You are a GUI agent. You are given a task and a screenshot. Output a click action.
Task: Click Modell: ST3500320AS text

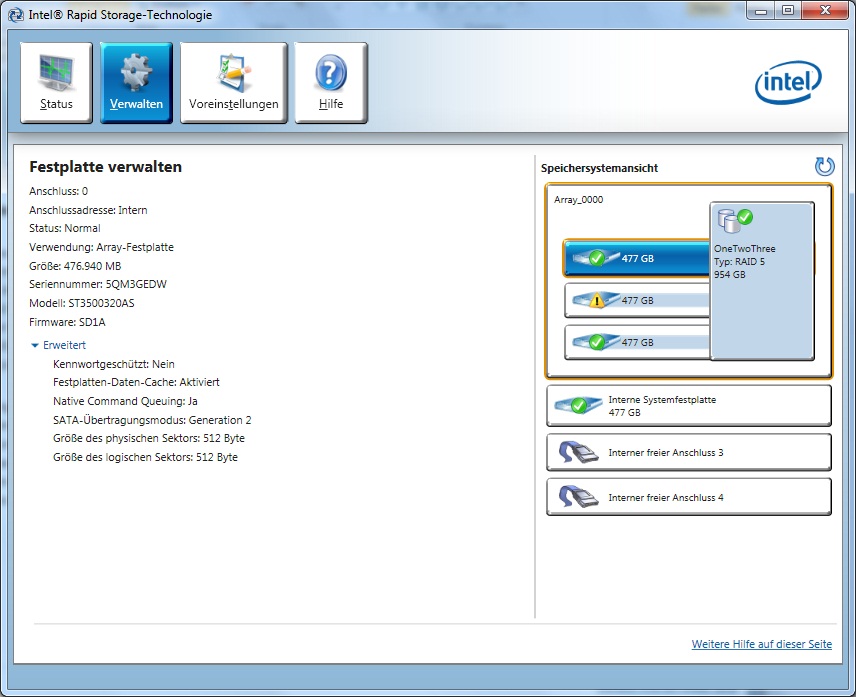click(81, 303)
